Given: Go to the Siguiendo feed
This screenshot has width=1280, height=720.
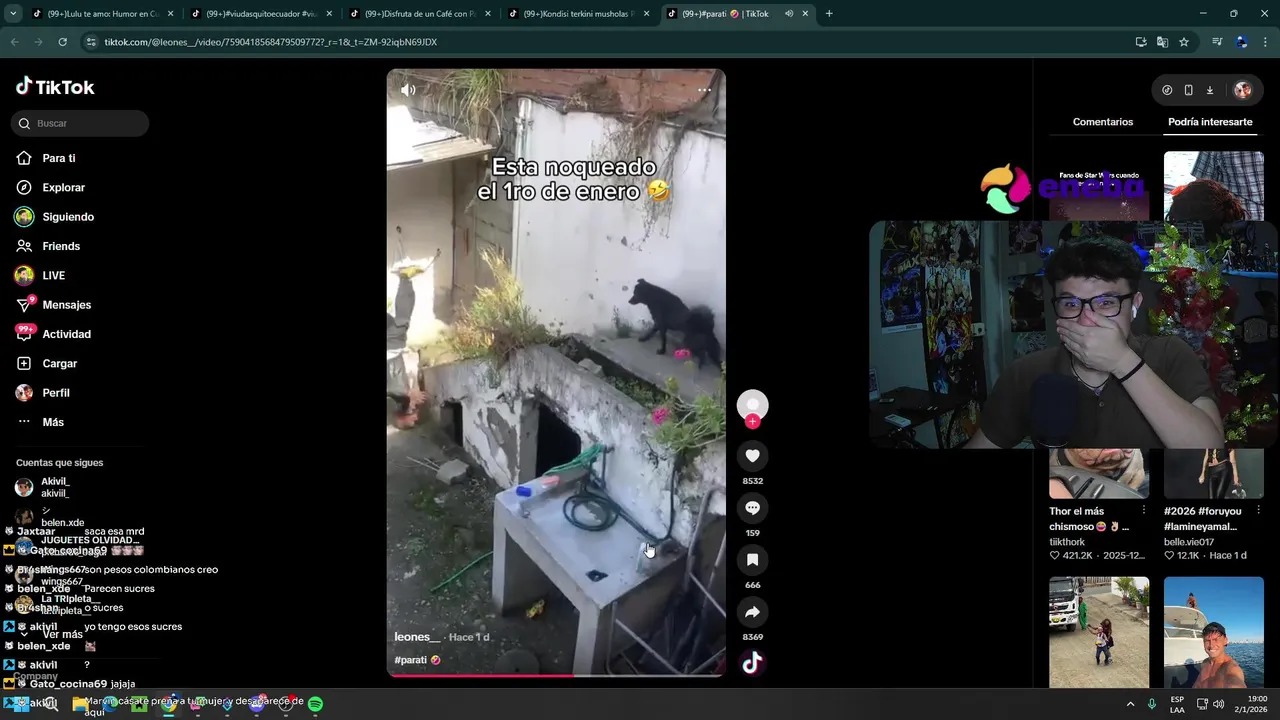Looking at the screenshot, I should click(x=54, y=217).
